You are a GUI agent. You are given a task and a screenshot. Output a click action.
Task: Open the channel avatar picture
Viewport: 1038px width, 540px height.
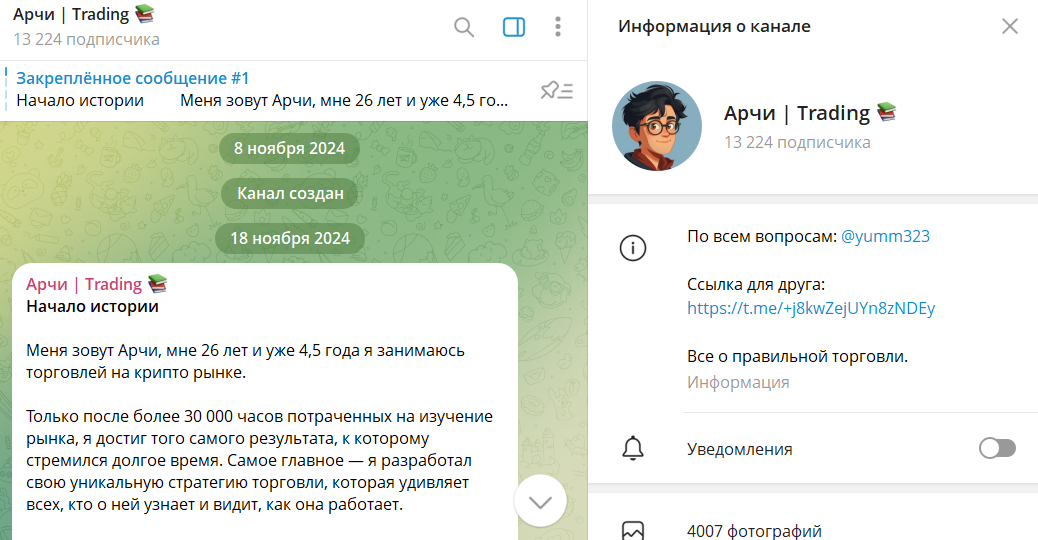tap(657, 126)
